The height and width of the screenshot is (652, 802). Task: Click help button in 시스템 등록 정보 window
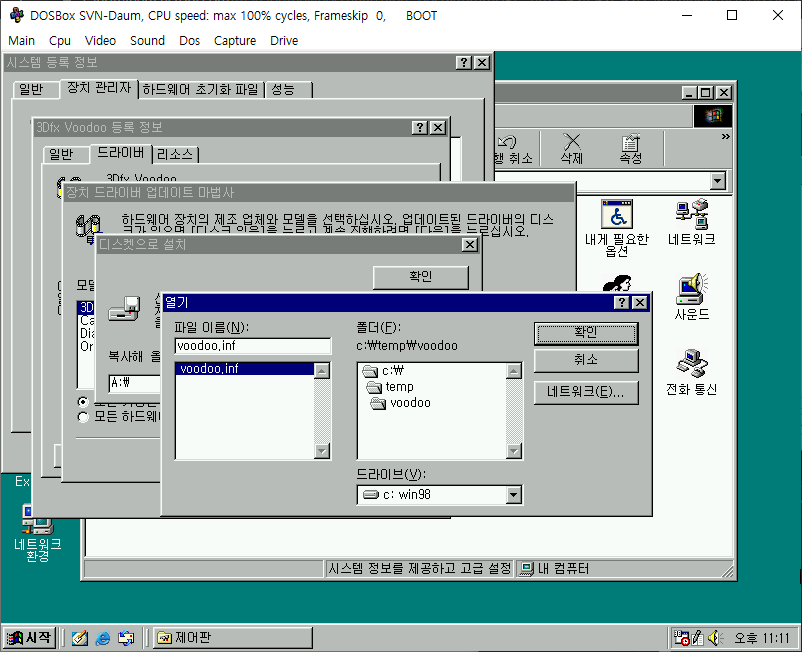[463, 62]
